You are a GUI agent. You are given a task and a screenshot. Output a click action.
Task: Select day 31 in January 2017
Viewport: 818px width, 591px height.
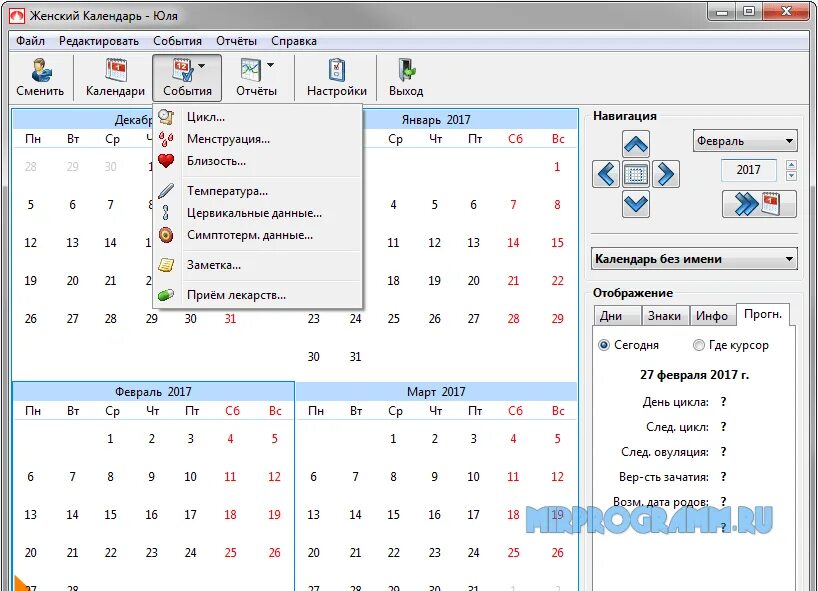pos(355,357)
